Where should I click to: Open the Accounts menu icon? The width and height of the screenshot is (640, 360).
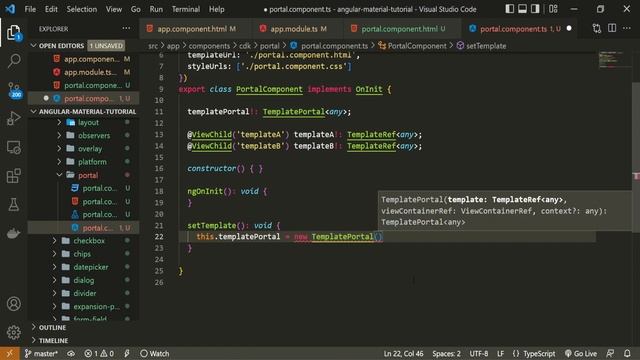pyautogui.click(x=13, y=304)
